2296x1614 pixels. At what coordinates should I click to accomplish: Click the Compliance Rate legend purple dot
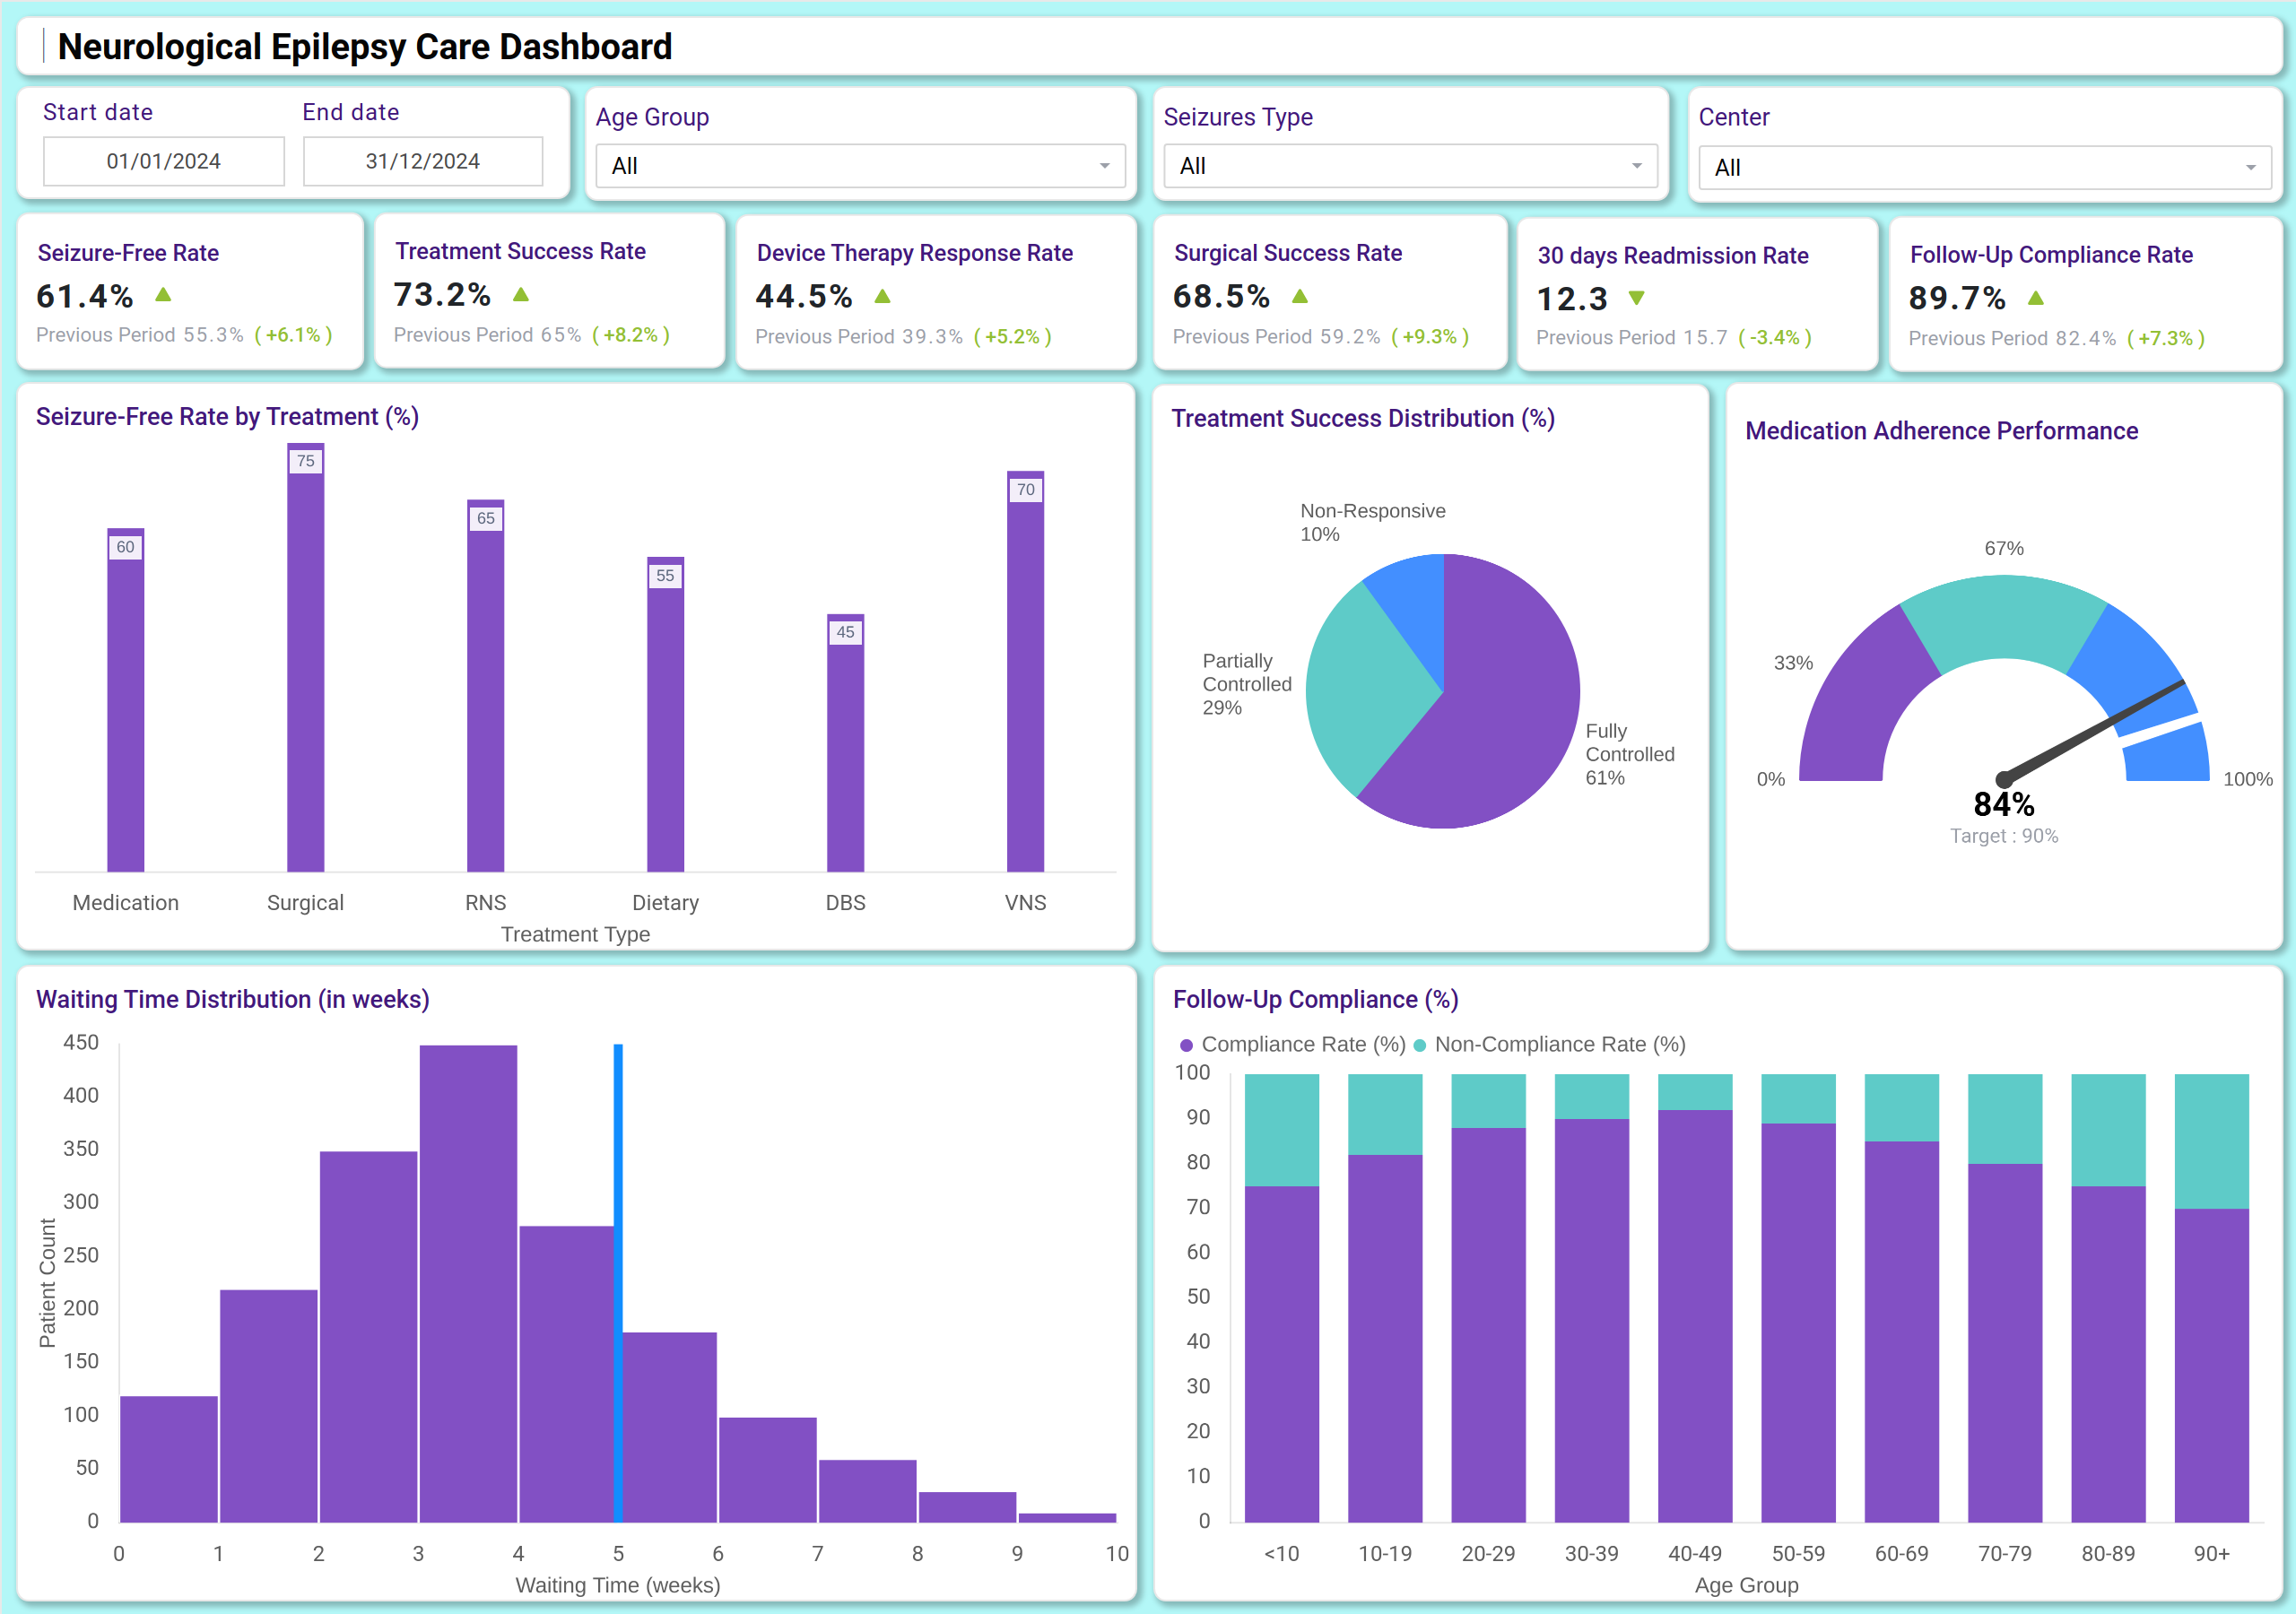pyautogui.click(x=1187, y=1045)
